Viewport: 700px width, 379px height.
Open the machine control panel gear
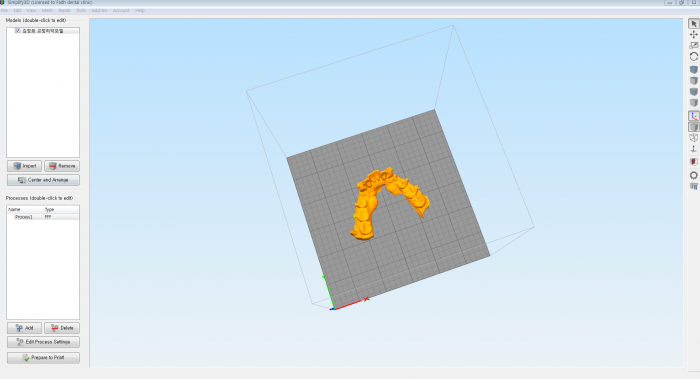tap(693, 175)
